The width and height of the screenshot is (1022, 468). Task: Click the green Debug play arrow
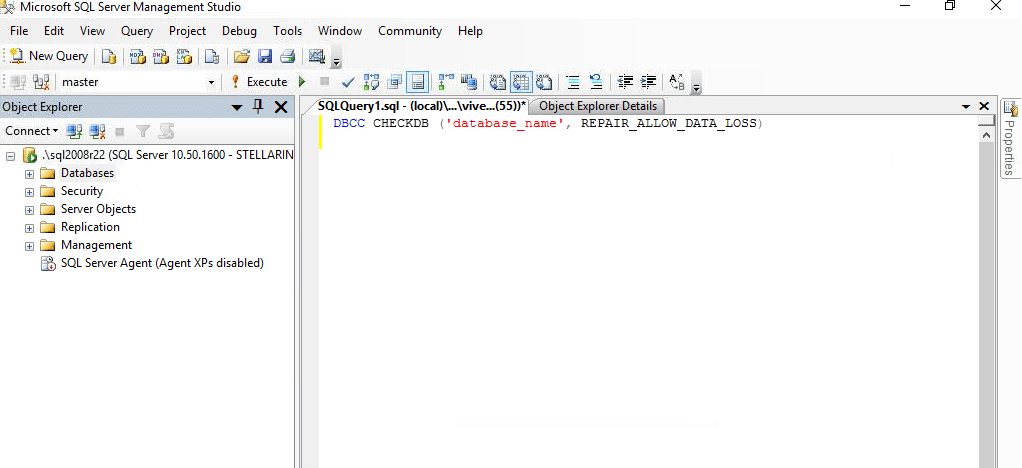click(x=302, y=82)
